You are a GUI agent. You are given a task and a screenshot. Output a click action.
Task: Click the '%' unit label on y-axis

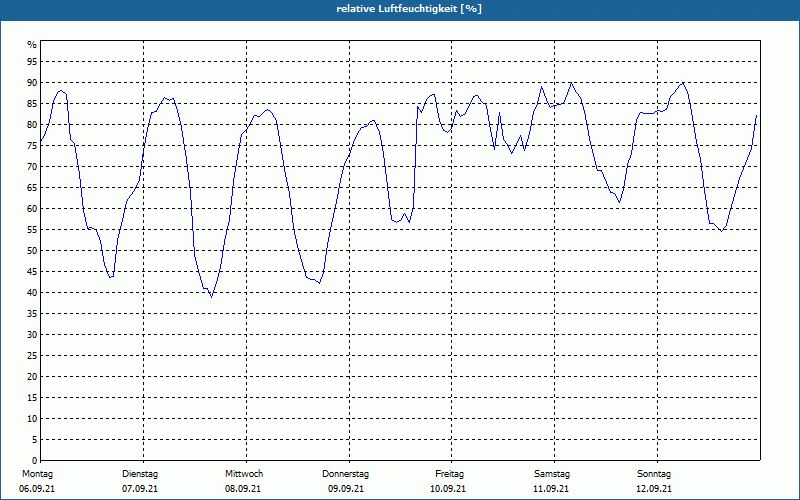32,45
